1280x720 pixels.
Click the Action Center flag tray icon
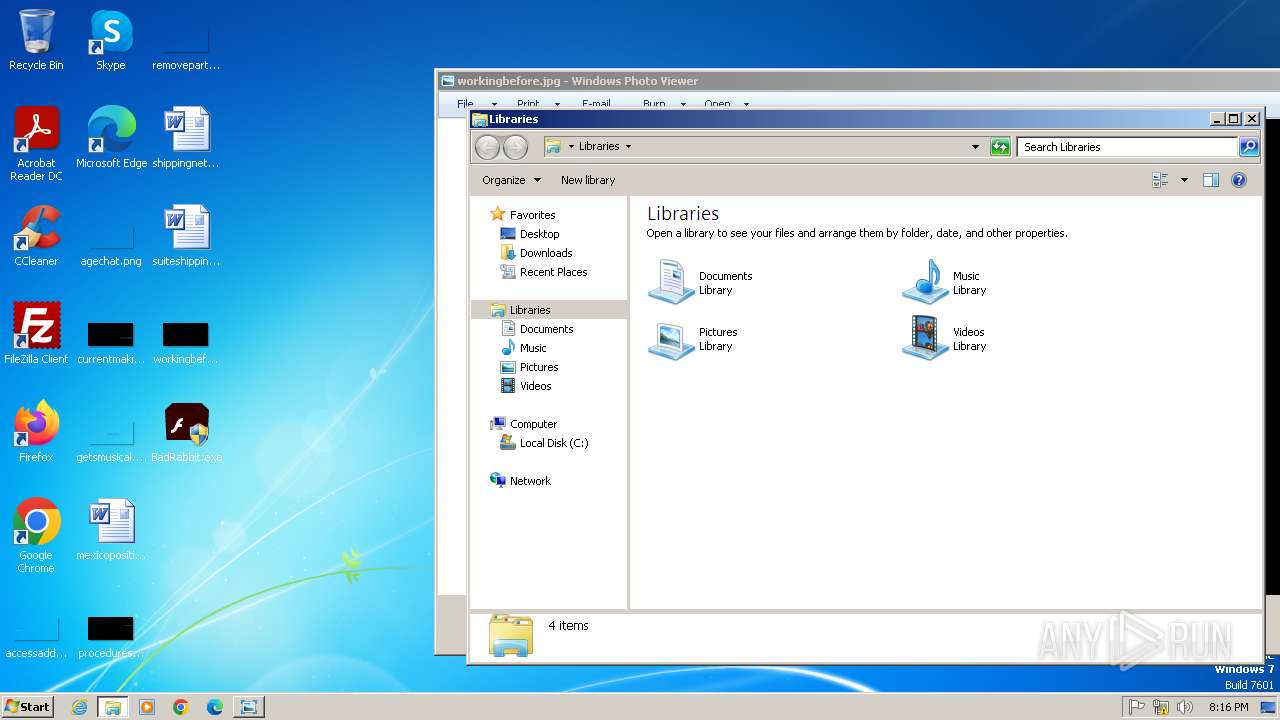(x=1136, y=707)
